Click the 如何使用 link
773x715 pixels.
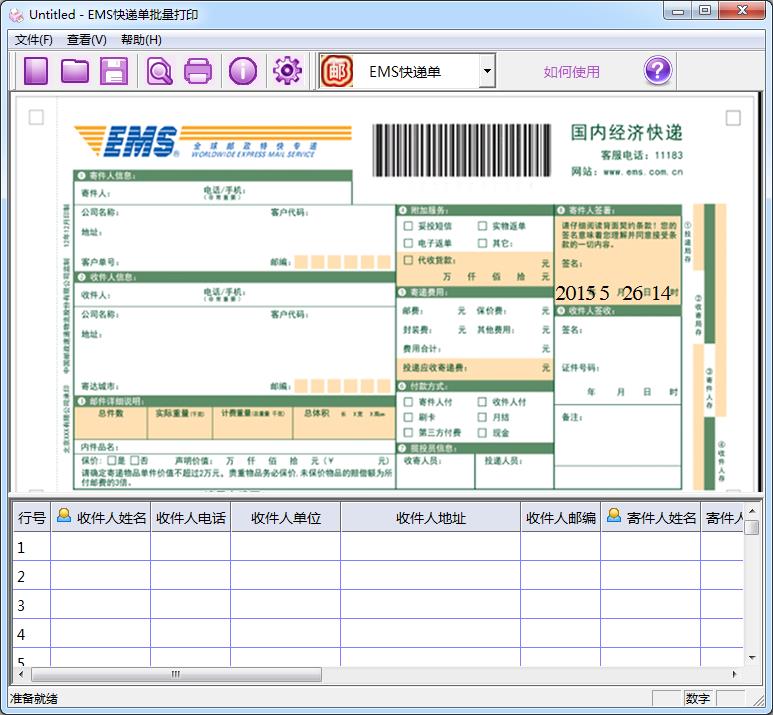571,72
